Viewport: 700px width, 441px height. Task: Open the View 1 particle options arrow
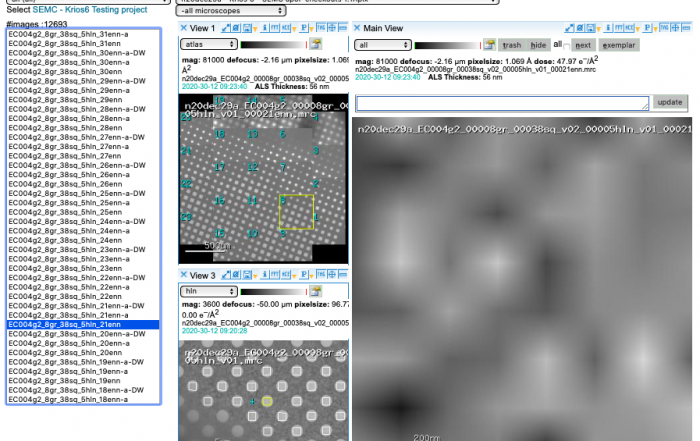coord(311,29)
